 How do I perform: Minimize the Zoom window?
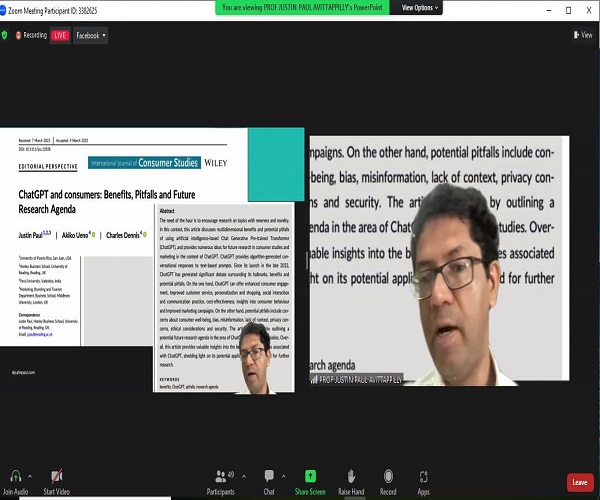point(549,10)
